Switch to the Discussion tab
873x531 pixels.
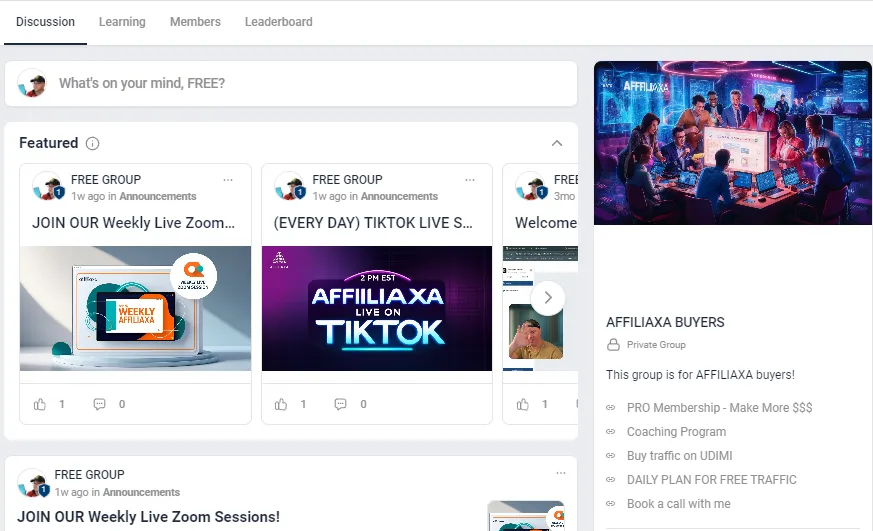(45, 22)
